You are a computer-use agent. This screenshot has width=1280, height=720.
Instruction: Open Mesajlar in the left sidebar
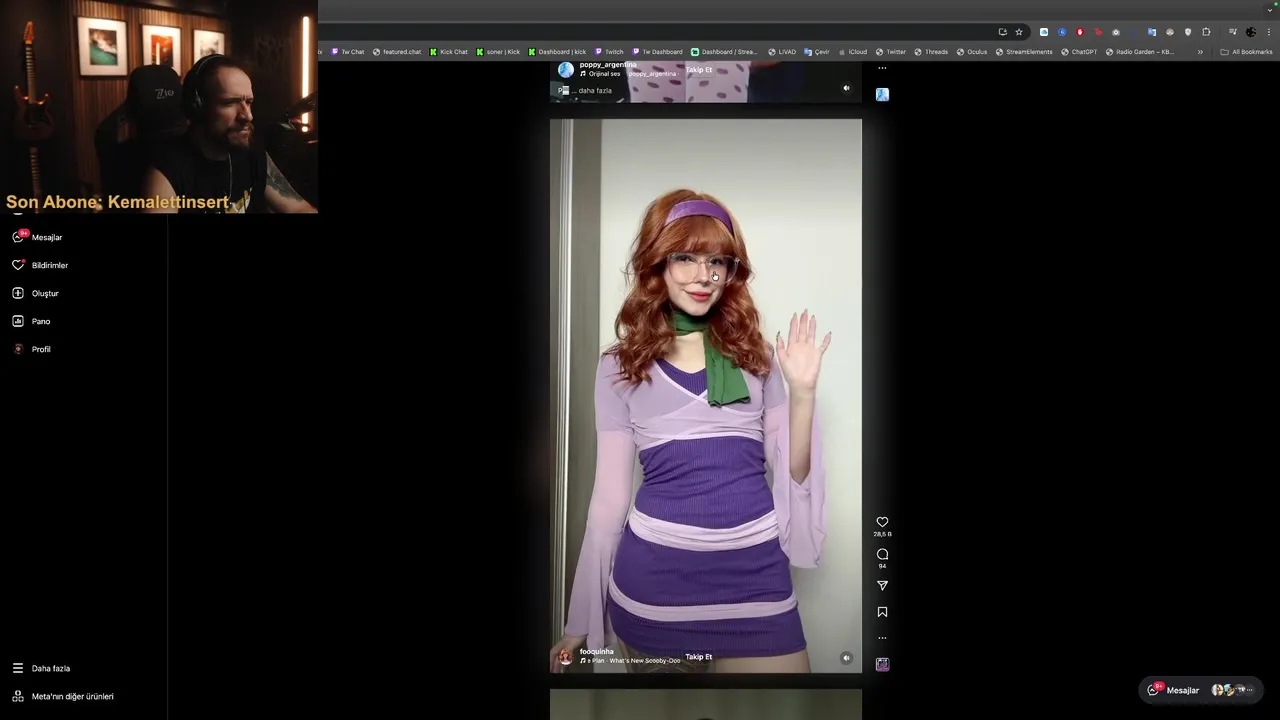click(x=38, y=237)
